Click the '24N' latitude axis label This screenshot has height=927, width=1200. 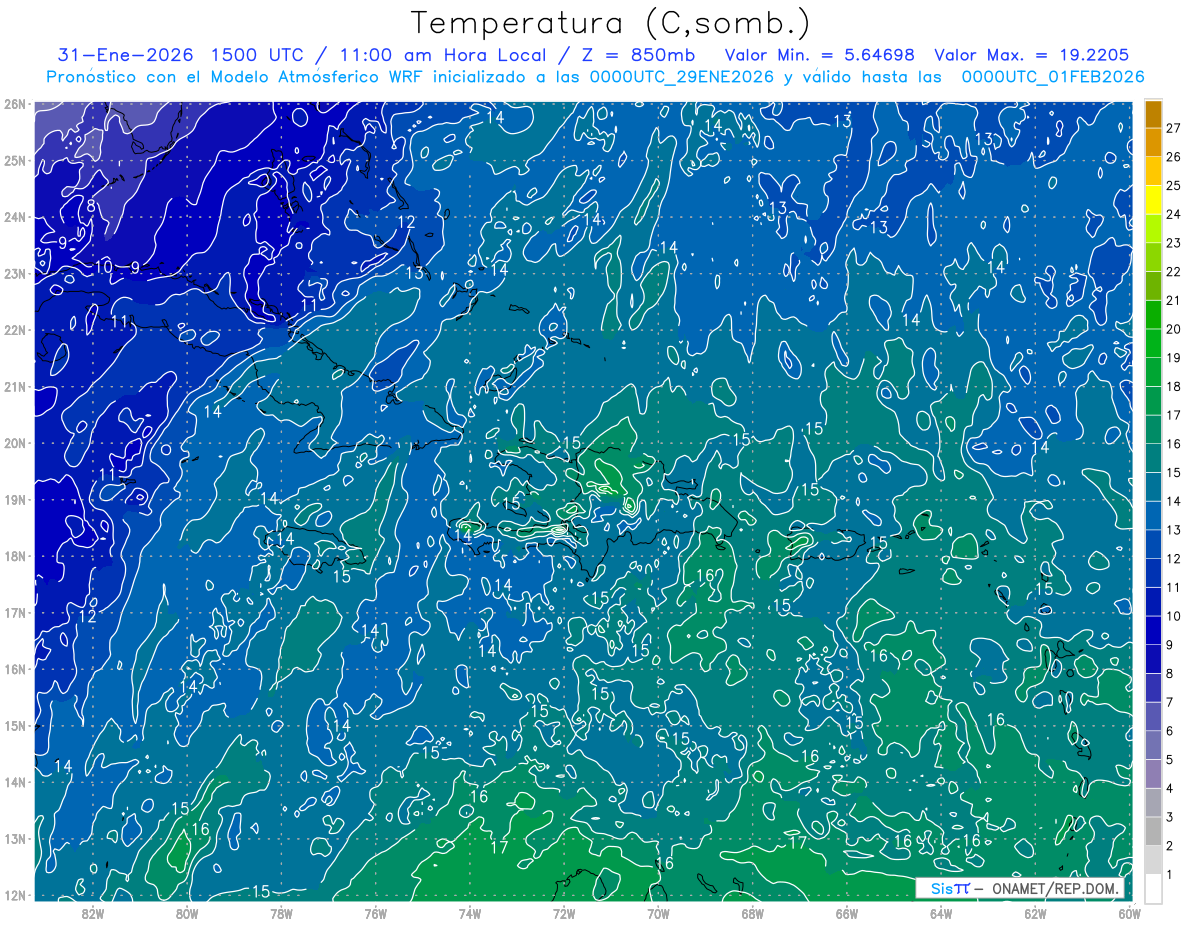[x=15, y=217]
